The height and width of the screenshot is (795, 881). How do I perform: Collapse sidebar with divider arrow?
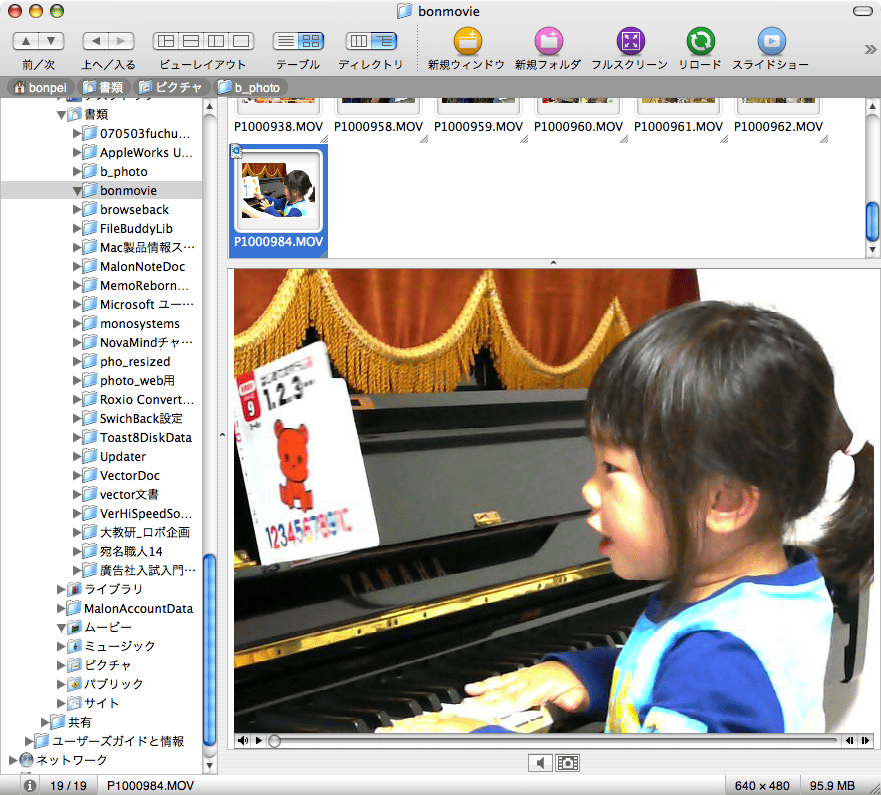[222, 435]
